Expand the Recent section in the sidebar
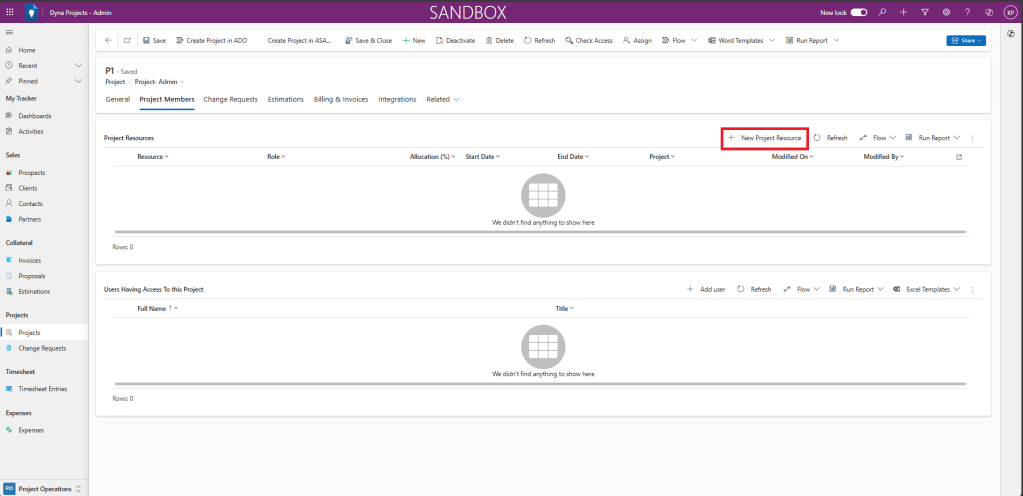Viewport: 1023px width, 496px height. tap(78, 65)
